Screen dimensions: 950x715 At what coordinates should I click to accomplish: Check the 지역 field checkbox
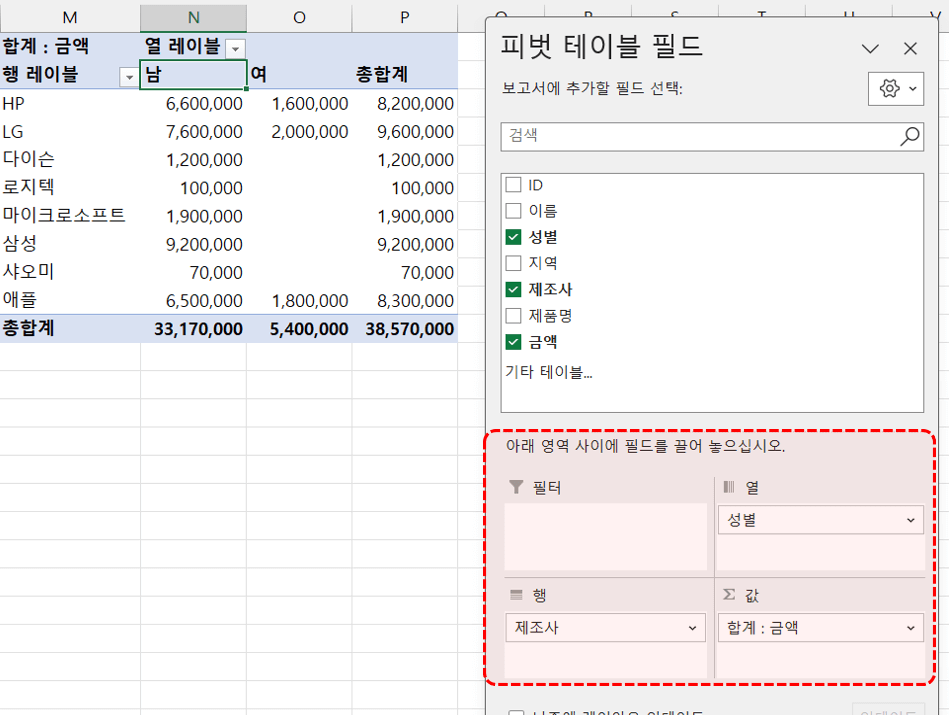(x=513, y=263)
